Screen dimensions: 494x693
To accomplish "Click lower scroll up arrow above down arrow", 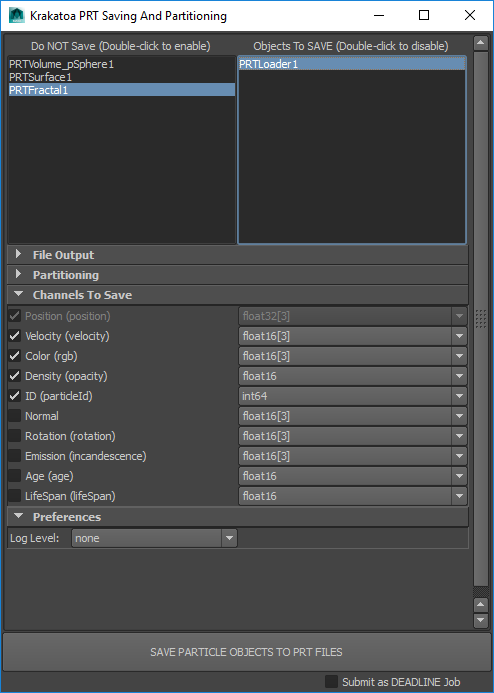I will (480, 605).
